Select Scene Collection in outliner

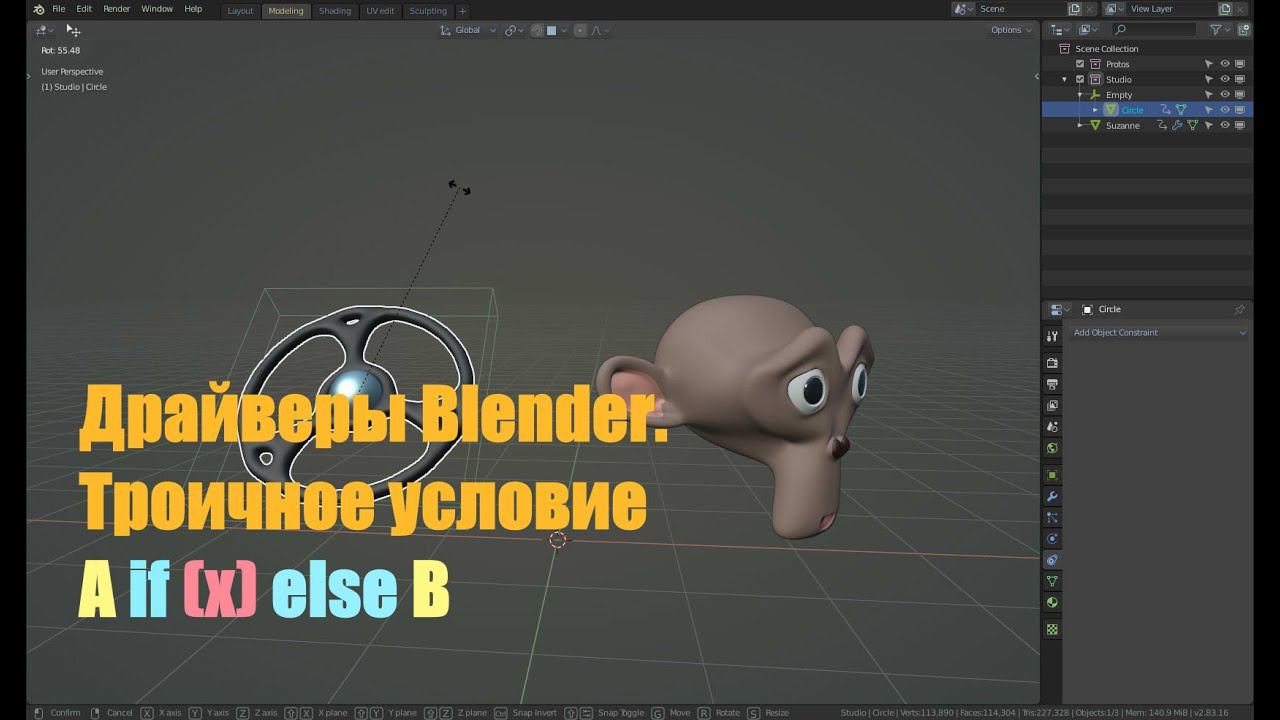pos(1106,49)
